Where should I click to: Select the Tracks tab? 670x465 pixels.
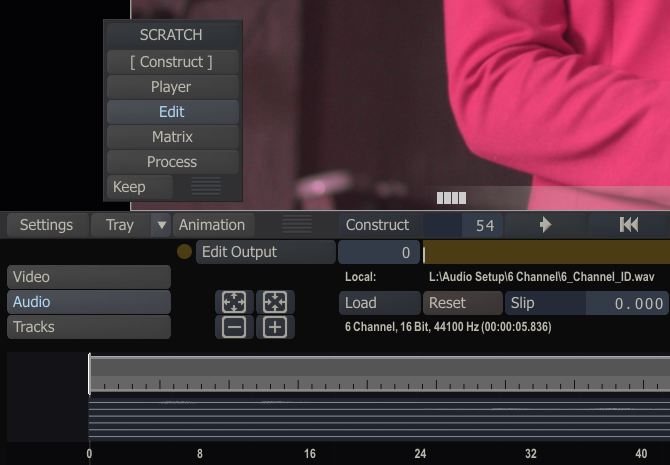(x=89, y=327)
